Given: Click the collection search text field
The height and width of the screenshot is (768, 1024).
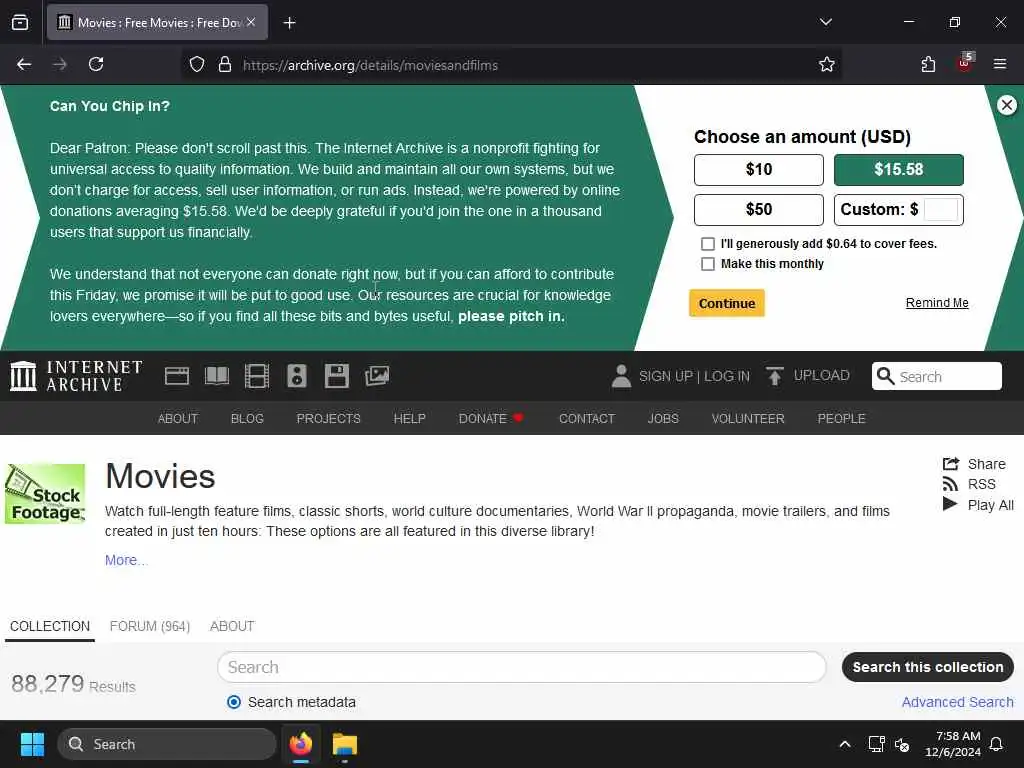Looking at the screenshot, I should coord(522,667).
